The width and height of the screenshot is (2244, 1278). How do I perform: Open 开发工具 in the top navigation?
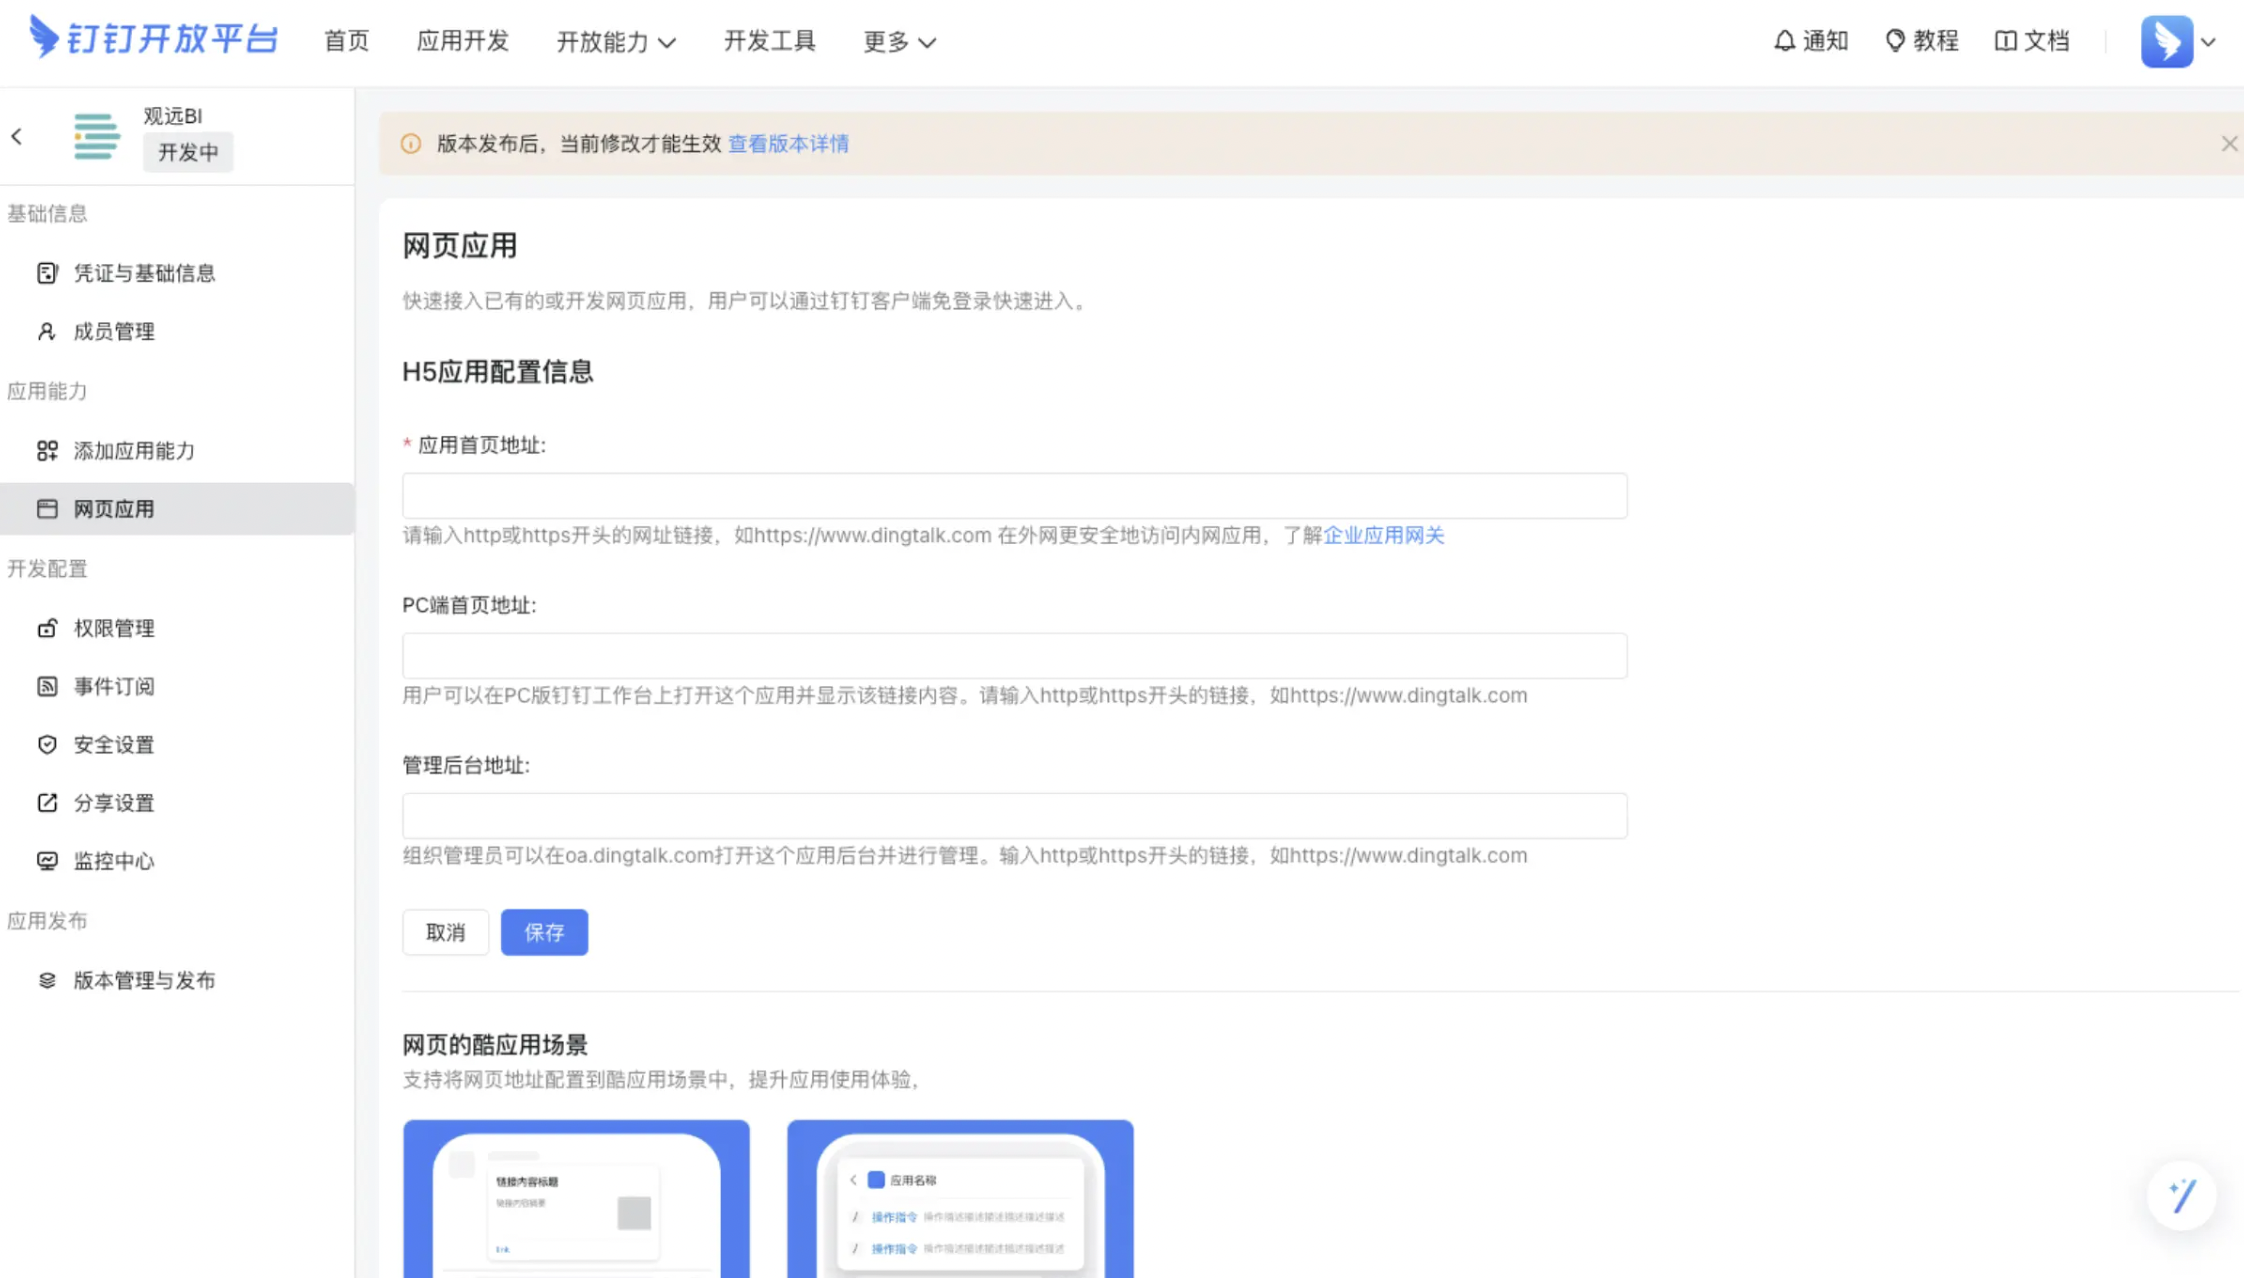click(x=770, y=41)
